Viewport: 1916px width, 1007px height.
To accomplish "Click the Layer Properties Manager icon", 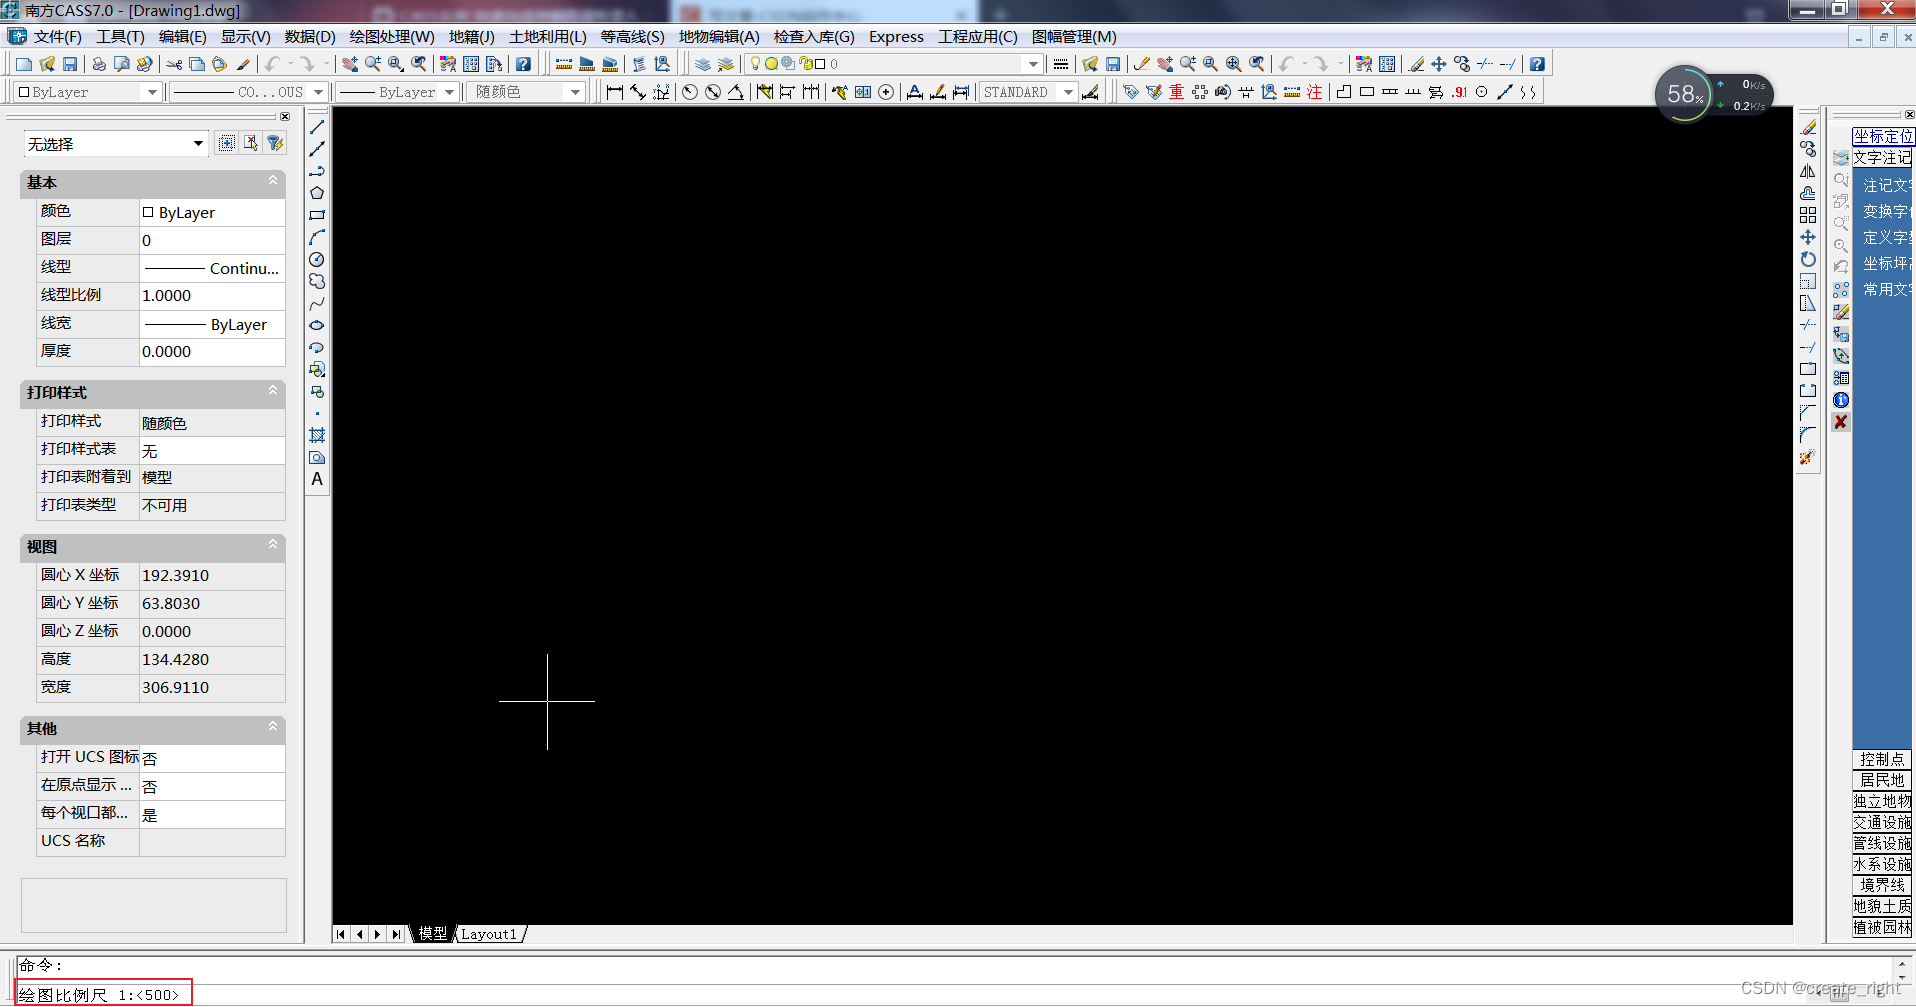I will 703,64.
